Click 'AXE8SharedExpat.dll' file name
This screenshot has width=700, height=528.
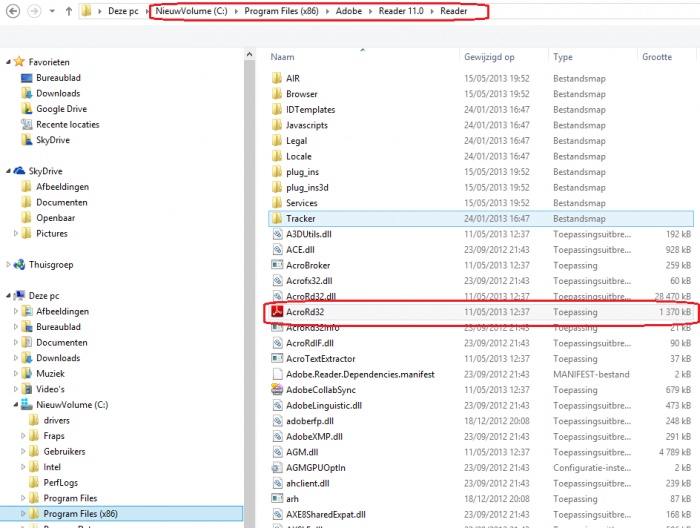(325, 514)
